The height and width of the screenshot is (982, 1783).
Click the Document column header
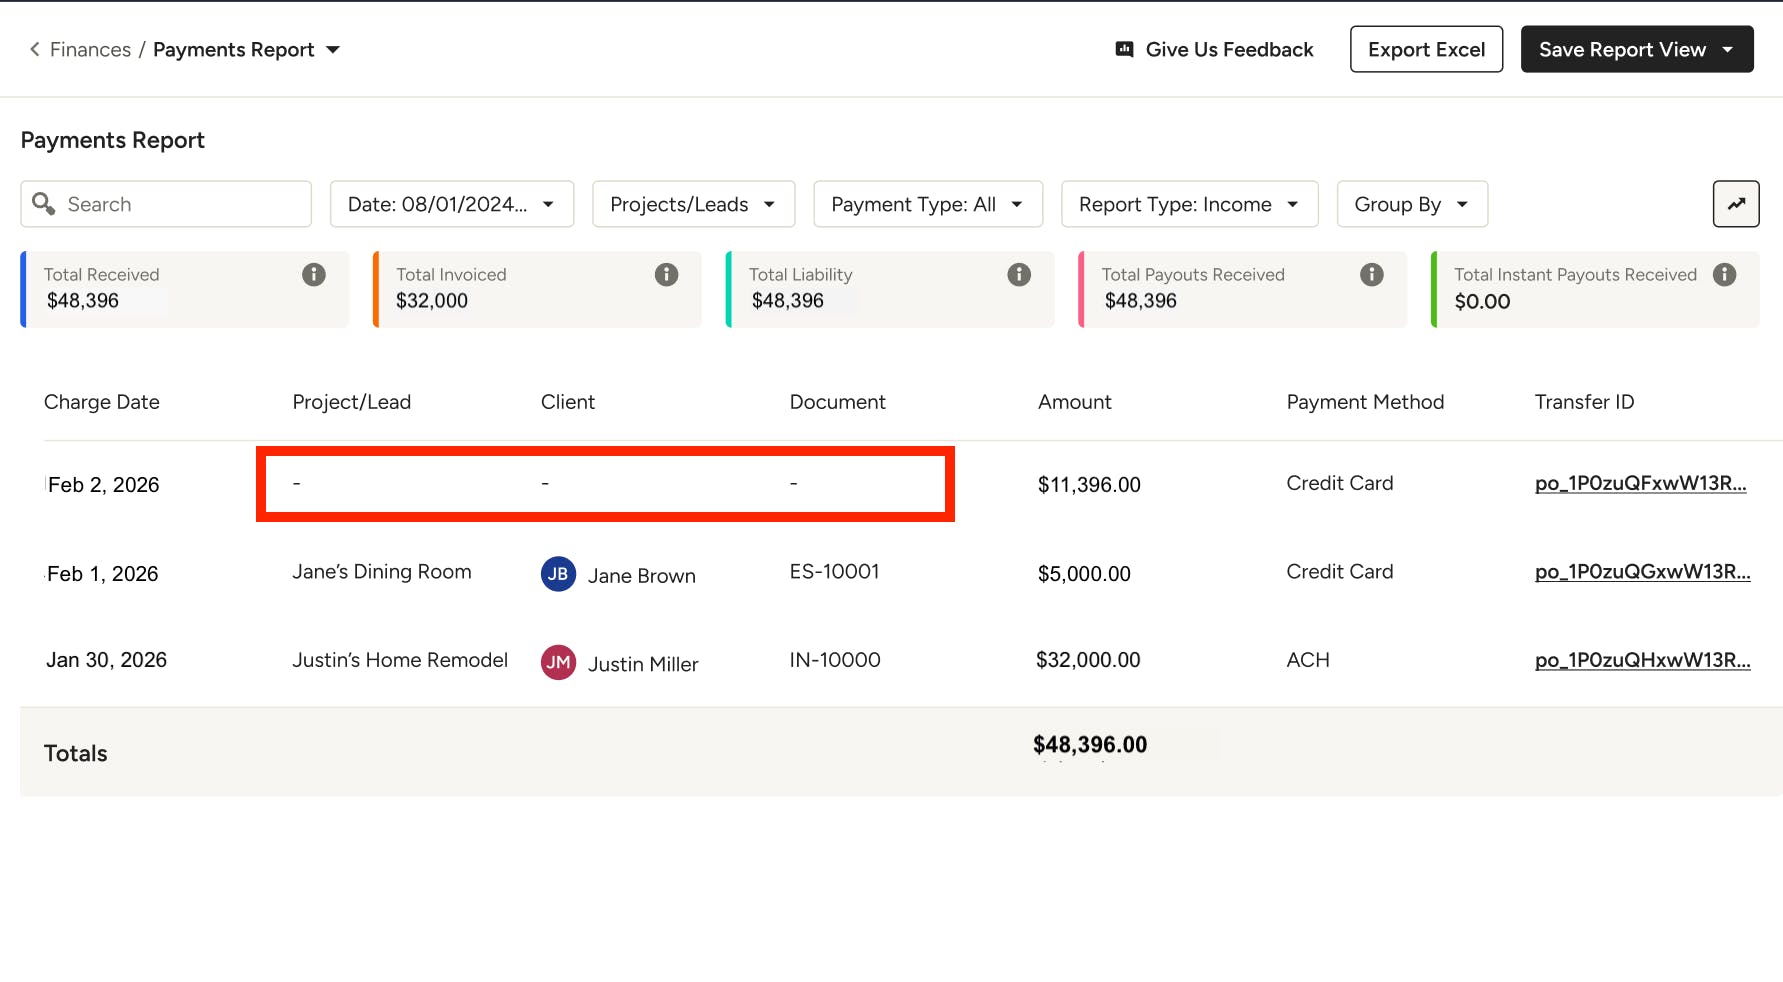tap(837, 402)
